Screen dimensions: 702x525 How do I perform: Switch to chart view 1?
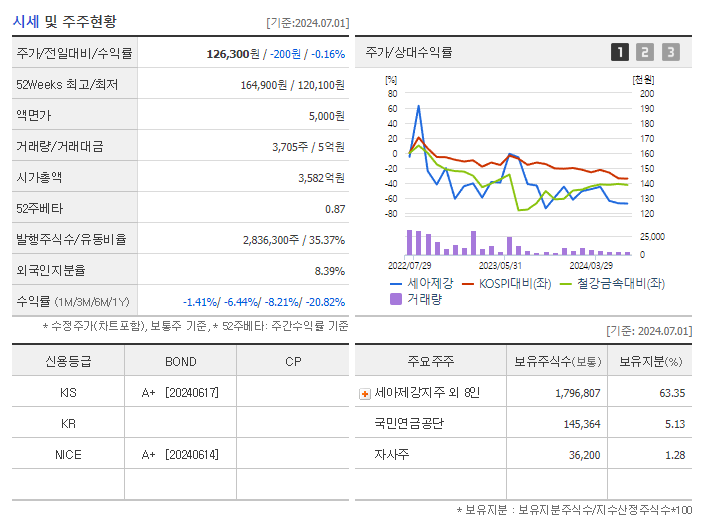(620, 52)
